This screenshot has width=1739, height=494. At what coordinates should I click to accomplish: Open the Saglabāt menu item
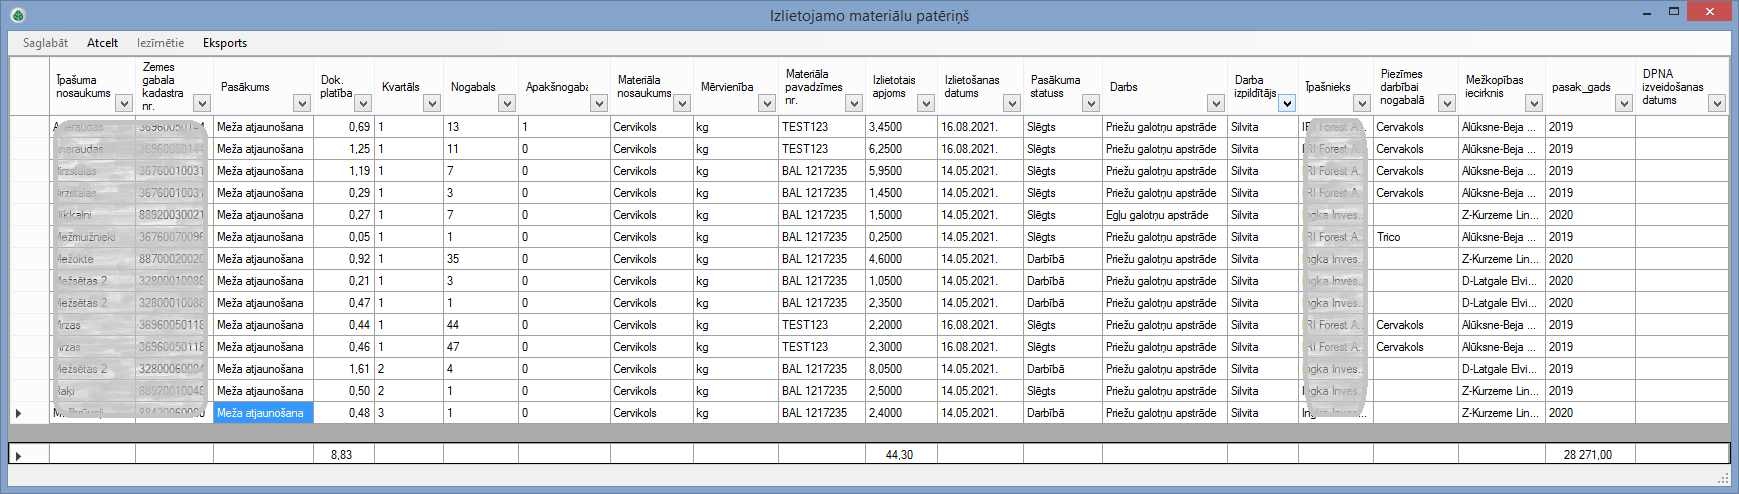pyautogui.click(x=45, y=43)
